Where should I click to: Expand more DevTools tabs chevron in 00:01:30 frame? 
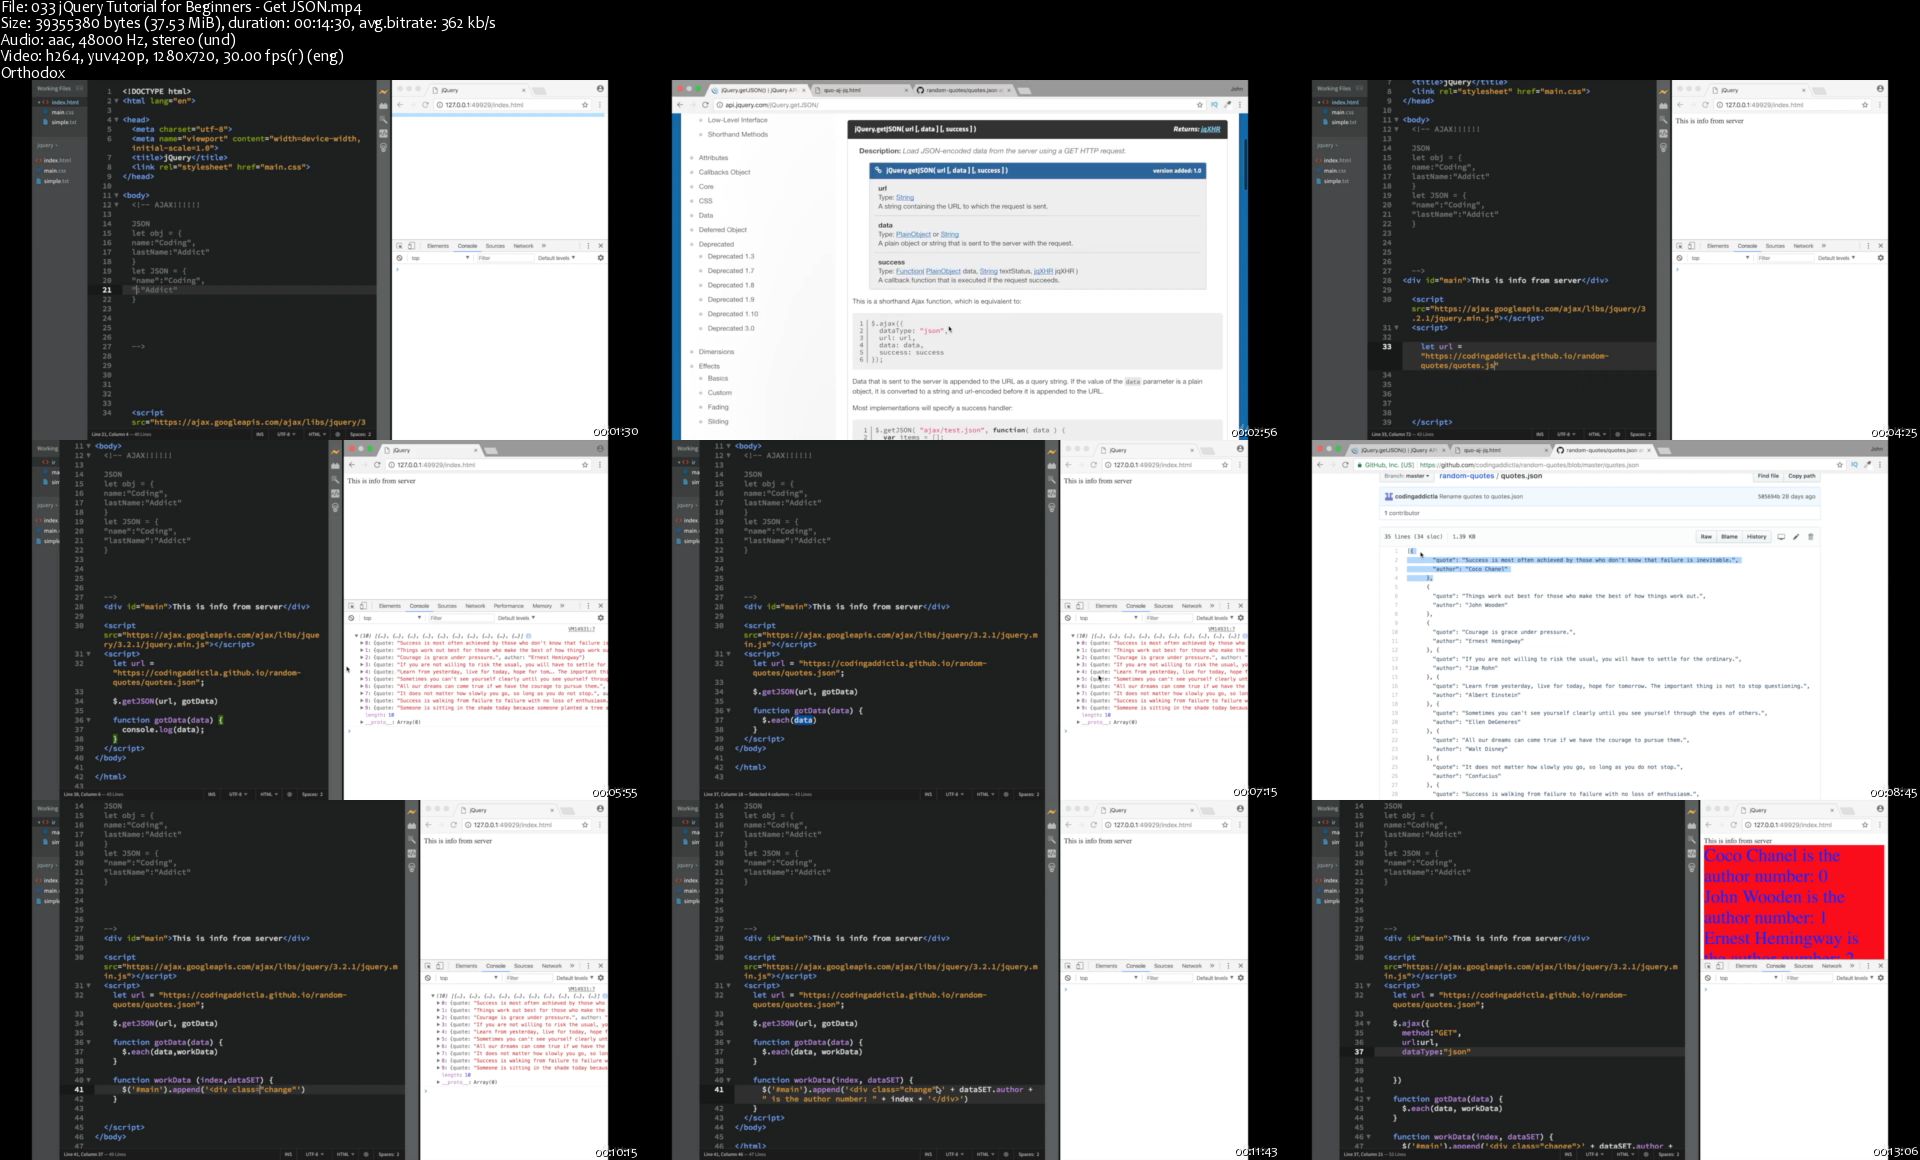coord(544,245)
